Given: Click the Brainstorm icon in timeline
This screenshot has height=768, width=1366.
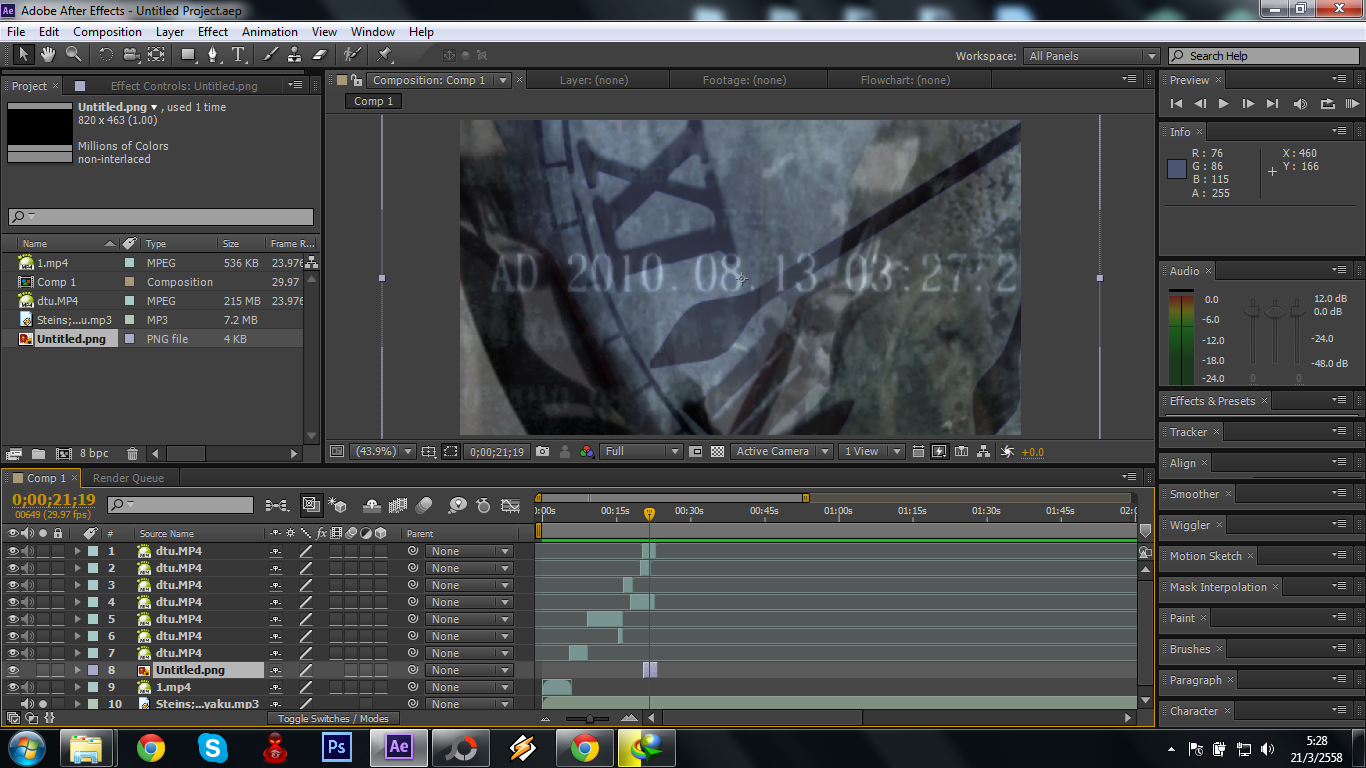Looking at the screenshot, I should (x=457, y=506).
